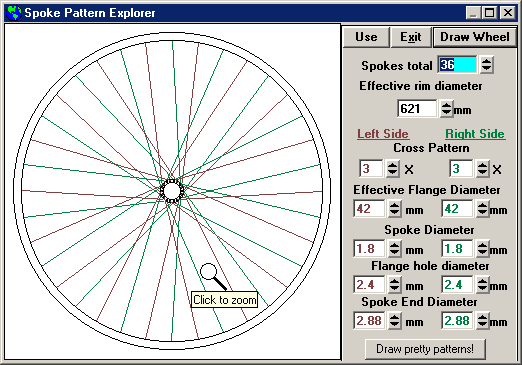
Task: Click the Exit button
Action: (411, 37)
